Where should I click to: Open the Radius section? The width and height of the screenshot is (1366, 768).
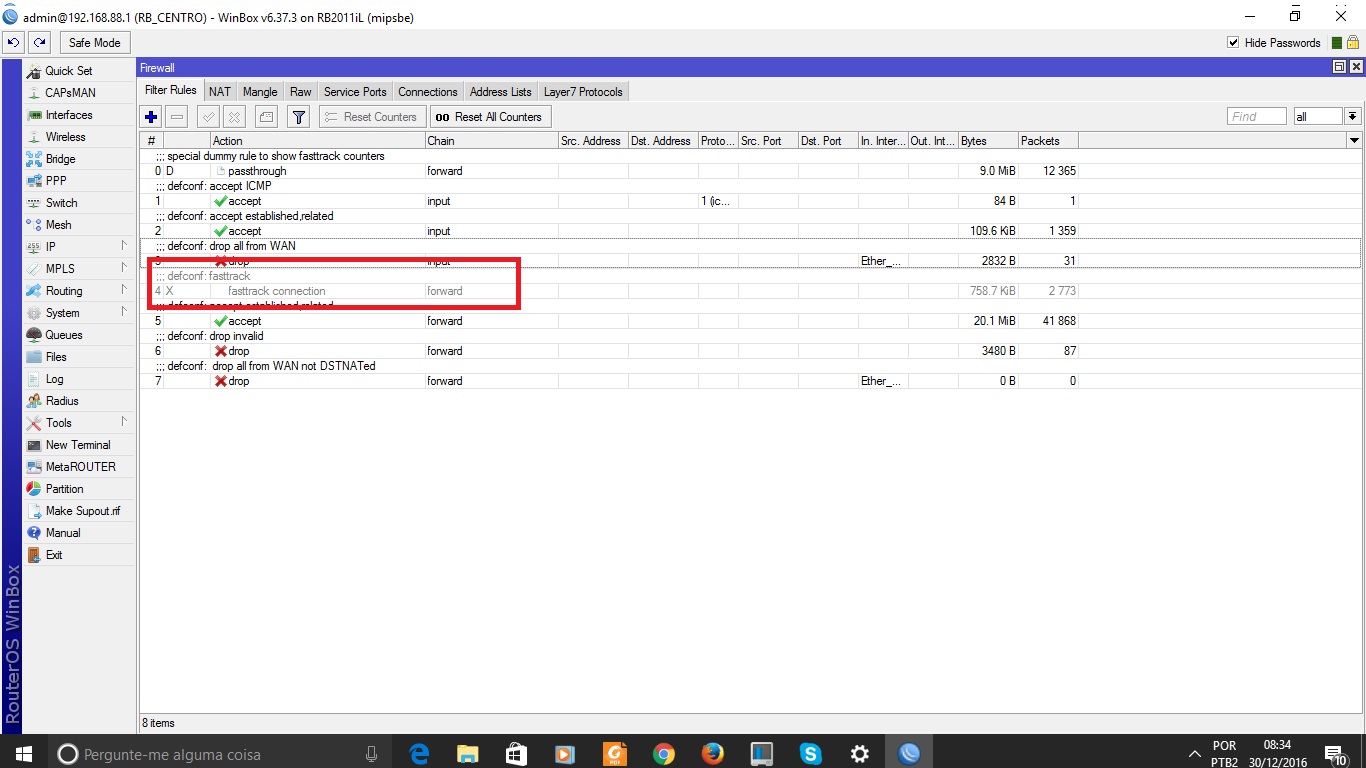pyautogui.click(x=79, y=401)
